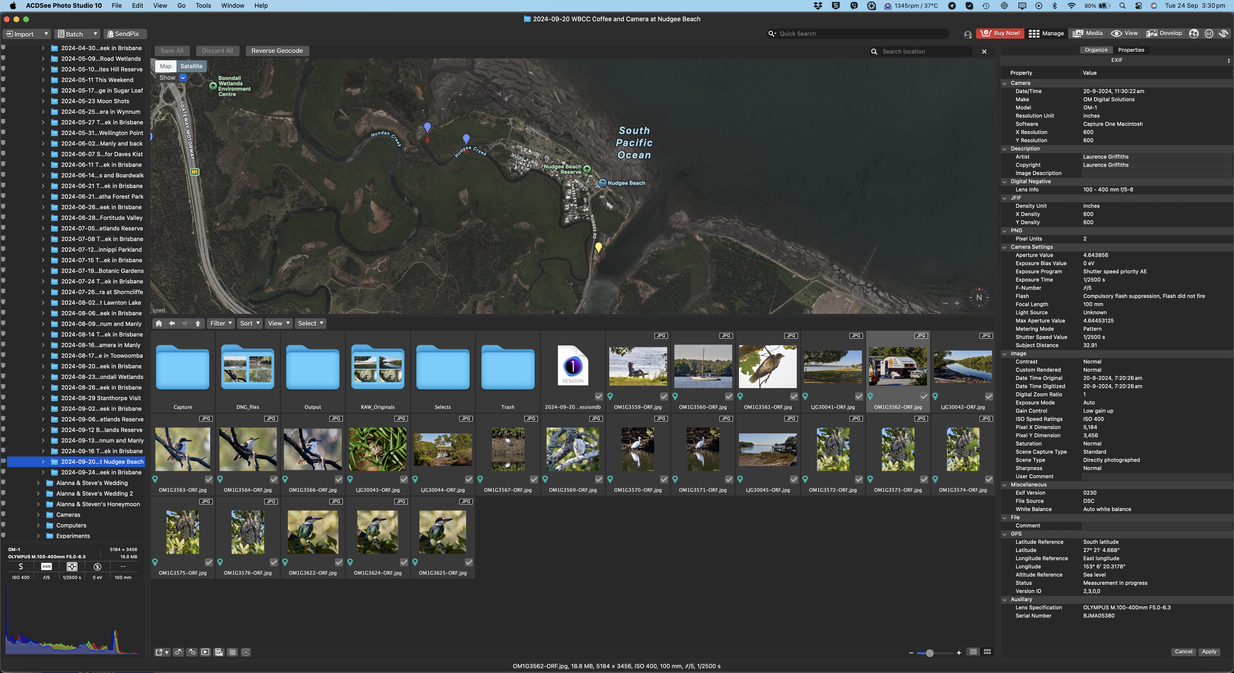Go back with the left arrow icon

pyautogui.click(x=172, y=323)
